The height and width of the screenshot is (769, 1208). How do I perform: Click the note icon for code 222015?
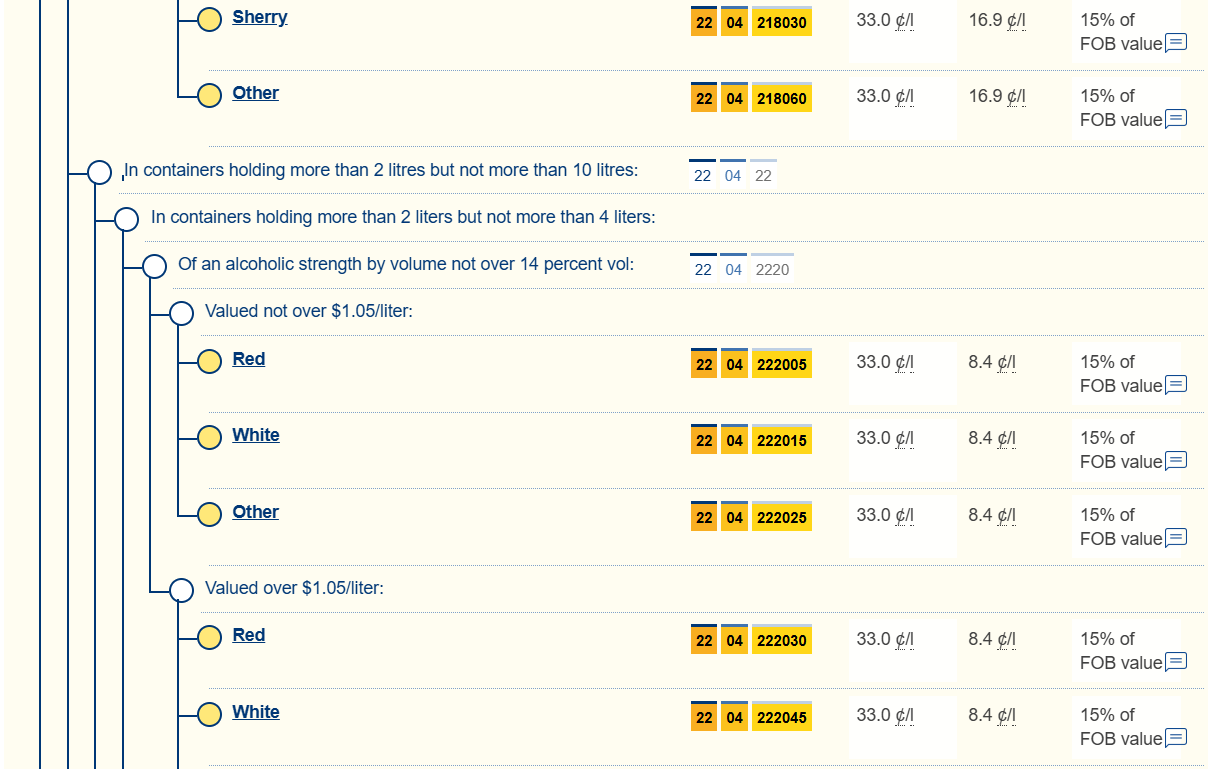[1176, 461]
